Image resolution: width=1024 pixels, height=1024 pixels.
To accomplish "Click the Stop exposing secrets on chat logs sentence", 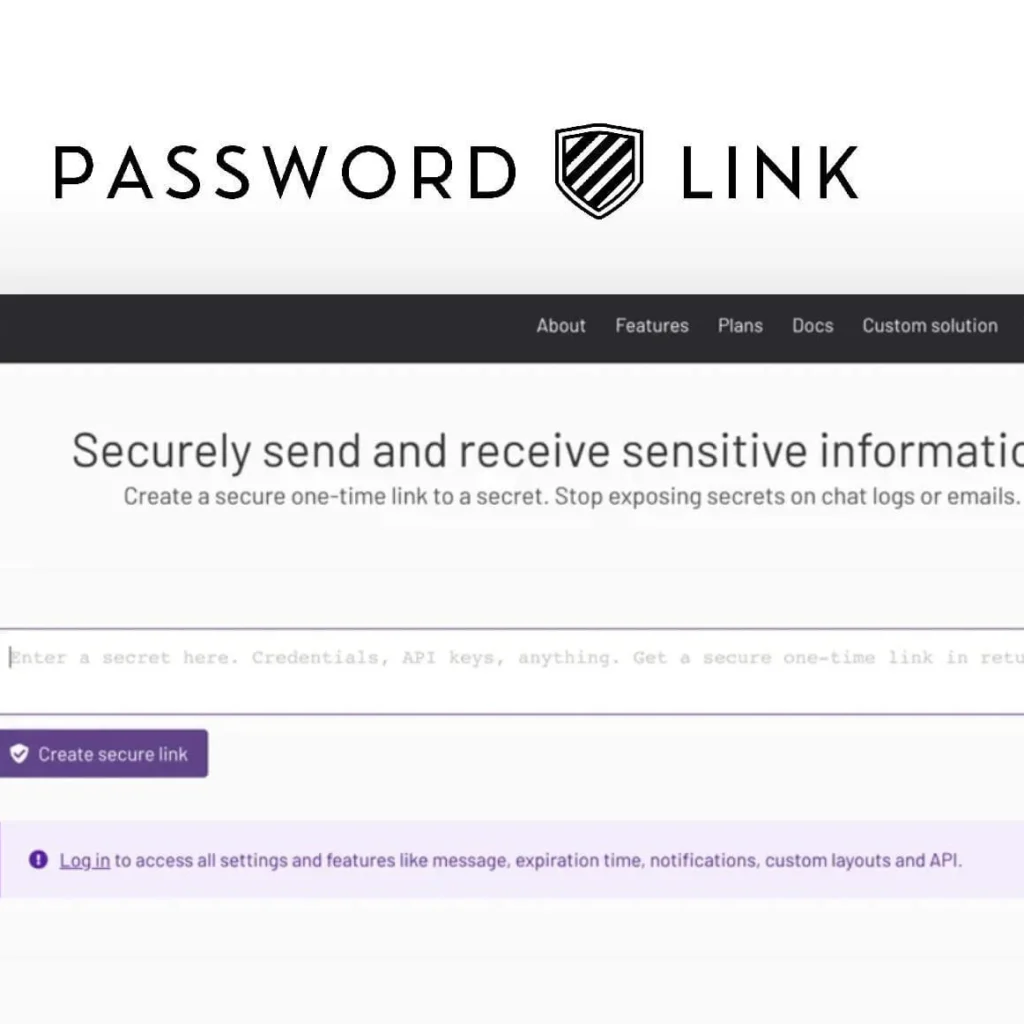I will coord(787,496).
